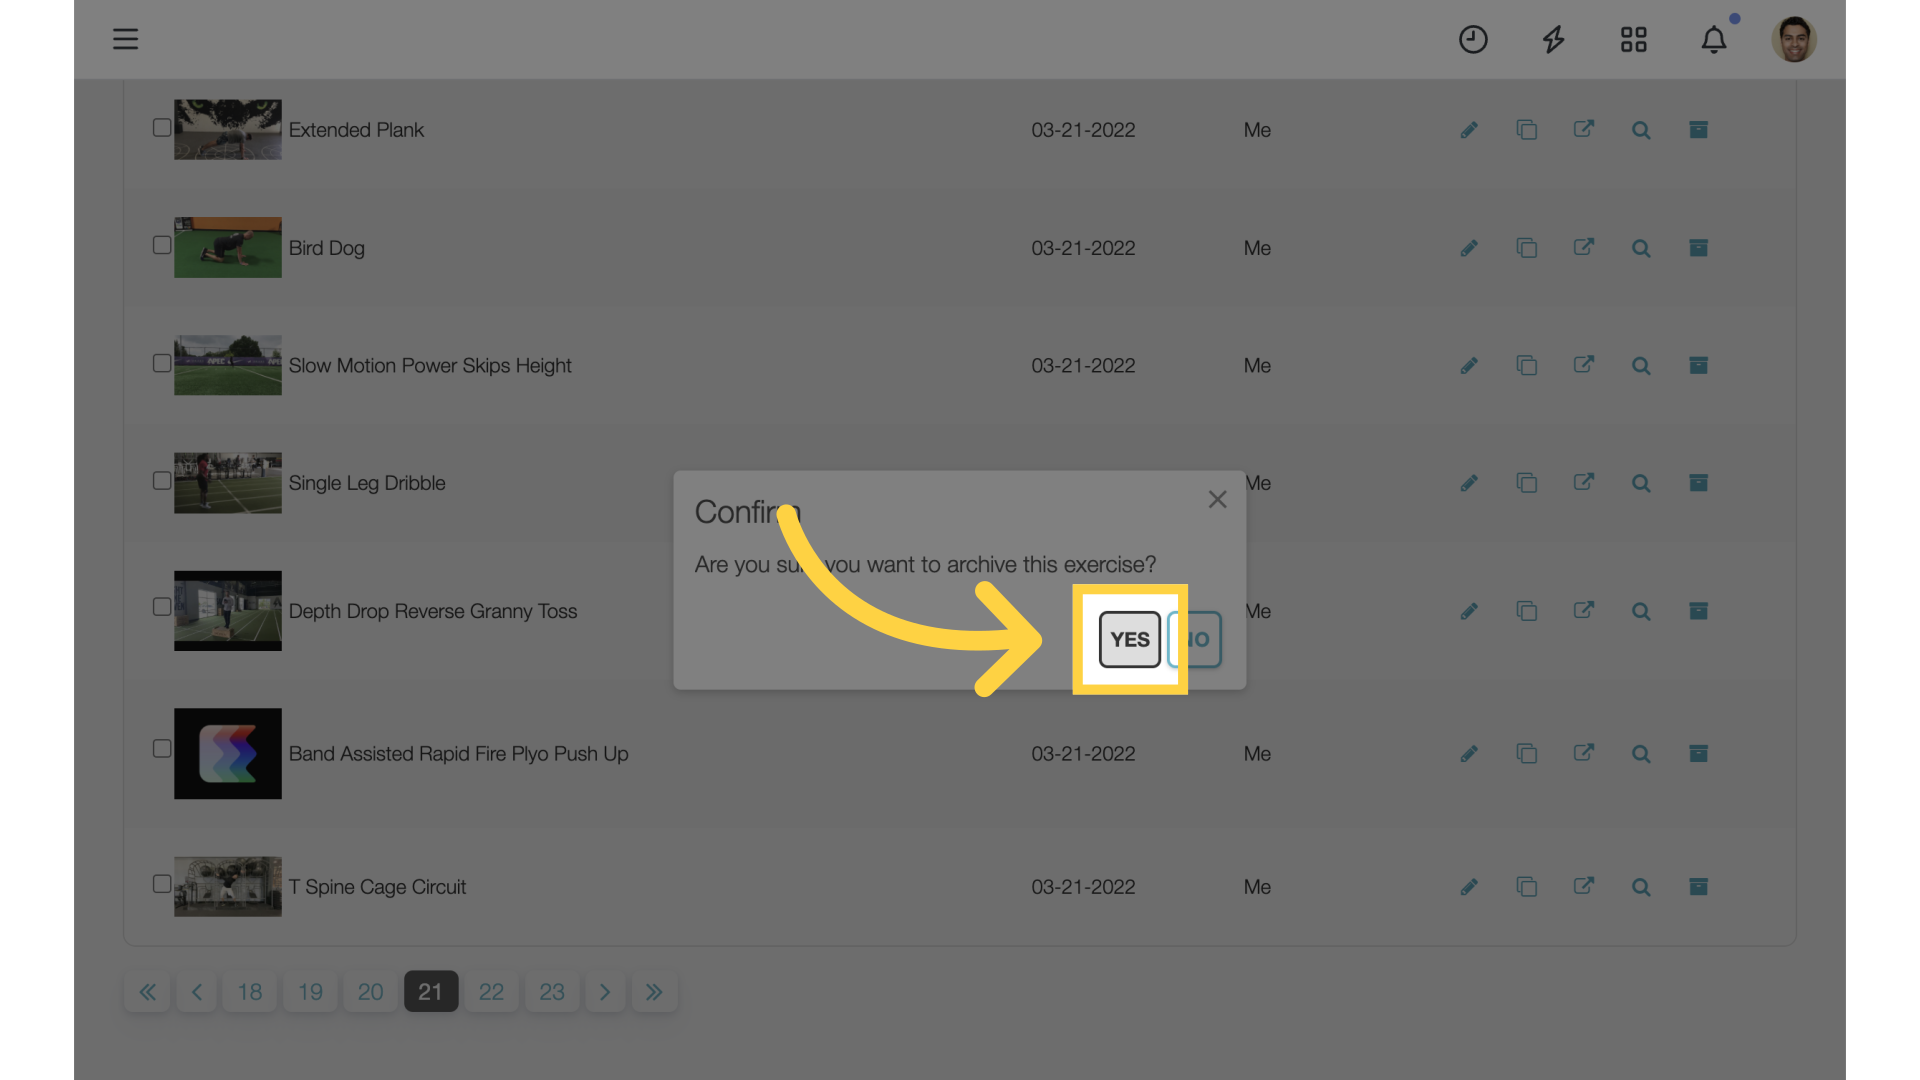Open the hamburger menu in top left

[124, 38]
